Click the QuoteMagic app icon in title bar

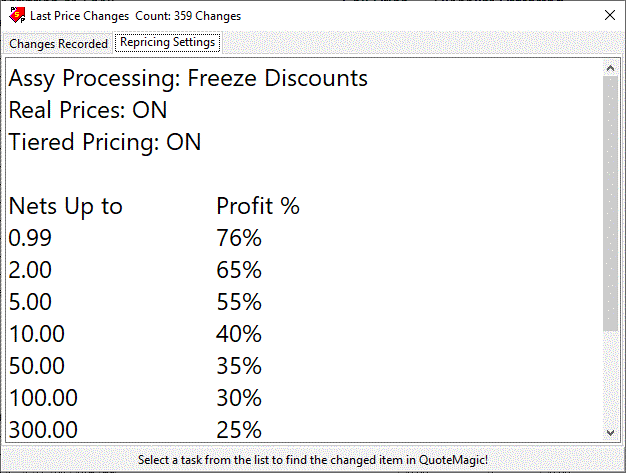coord(17,16)
